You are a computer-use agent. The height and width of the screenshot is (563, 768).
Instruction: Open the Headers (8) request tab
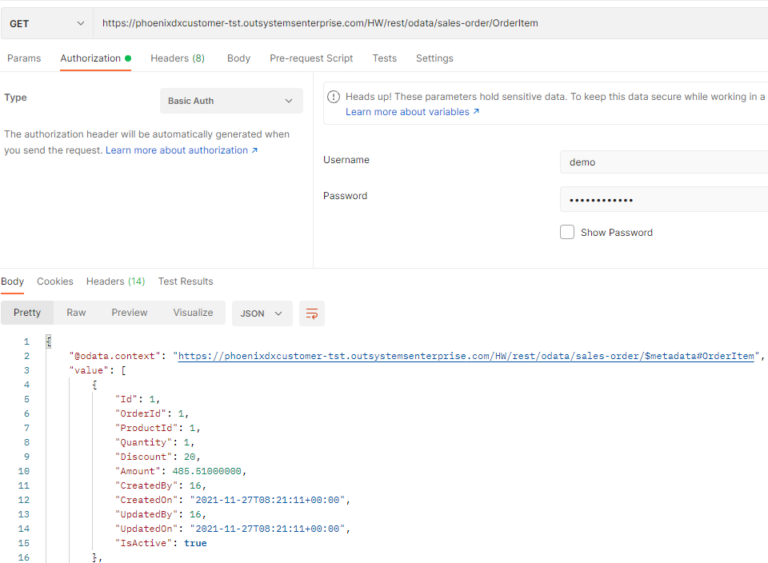[177, 58]
